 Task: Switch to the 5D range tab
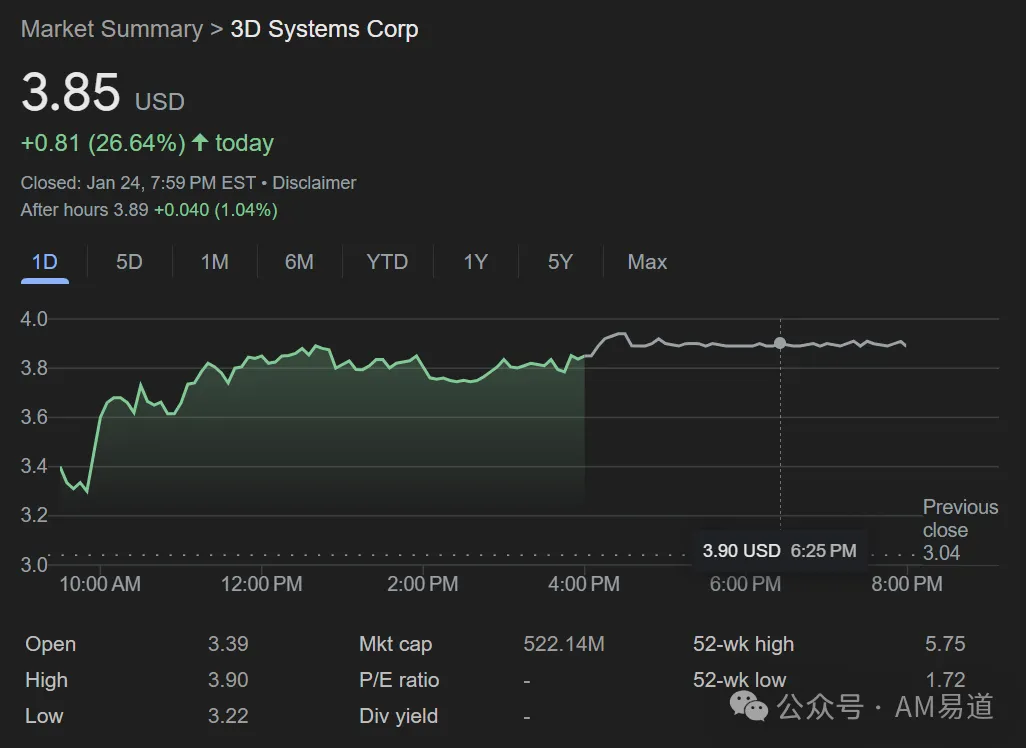click(130, 262)
